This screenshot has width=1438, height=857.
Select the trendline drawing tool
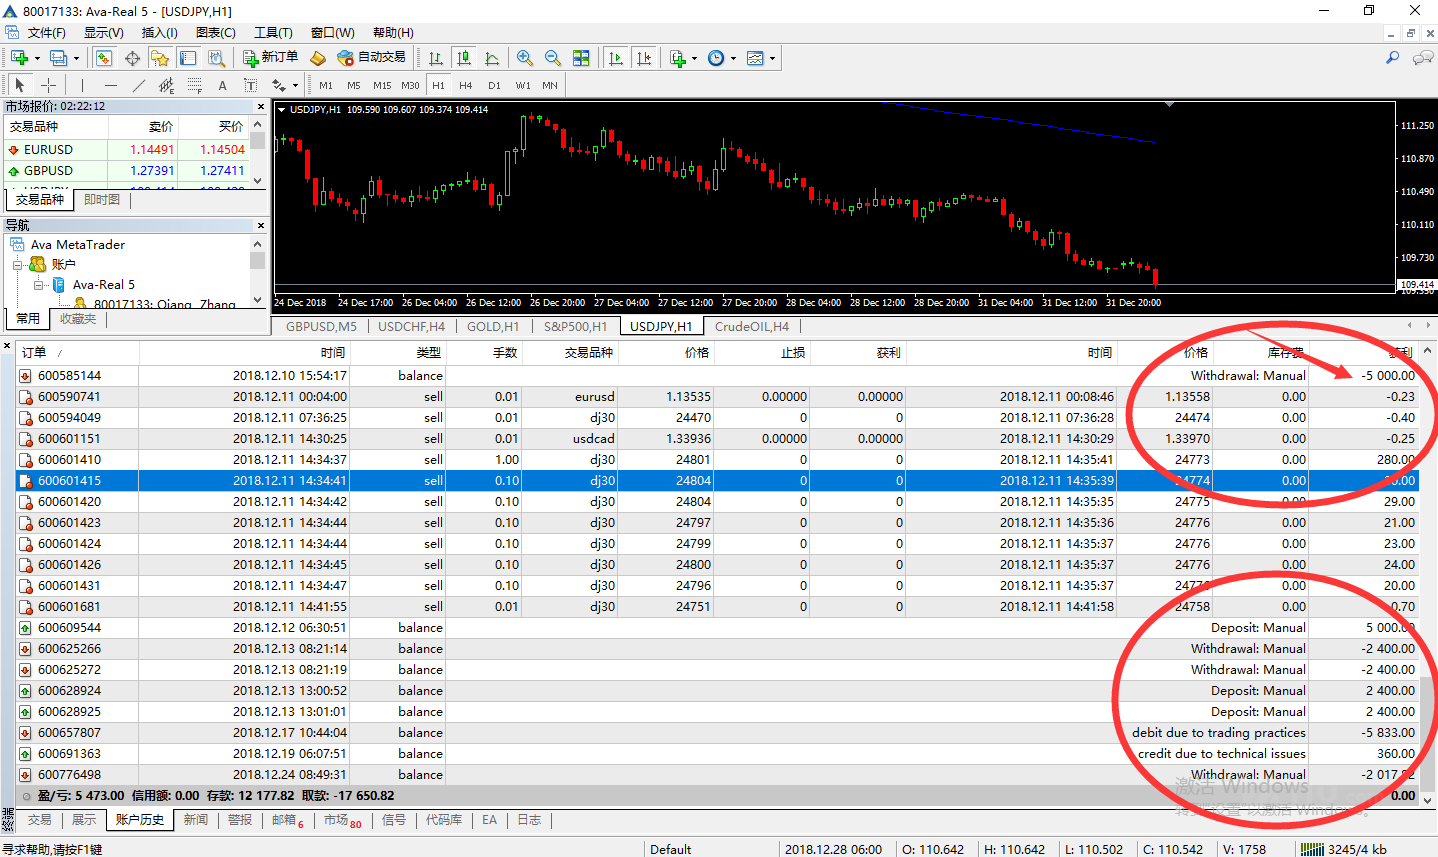[x=138, y=85]
